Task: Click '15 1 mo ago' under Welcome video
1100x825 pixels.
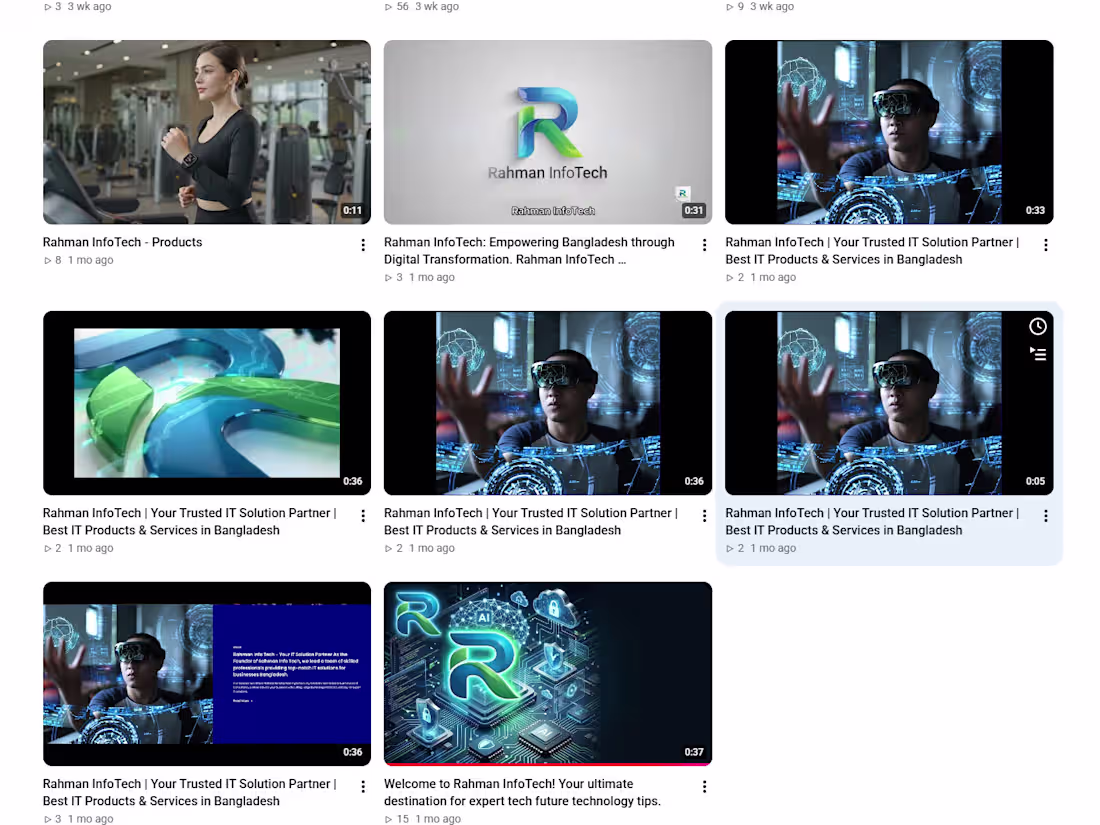Action: [x=423, y=819]
